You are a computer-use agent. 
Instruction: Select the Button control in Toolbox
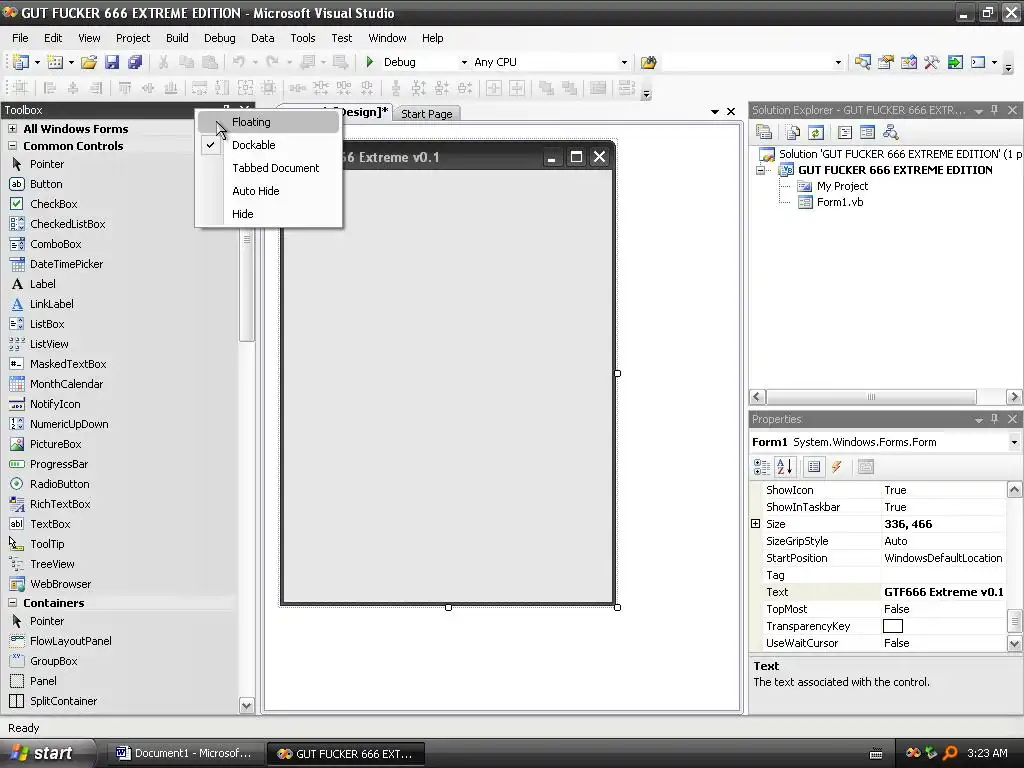[46, 184]
